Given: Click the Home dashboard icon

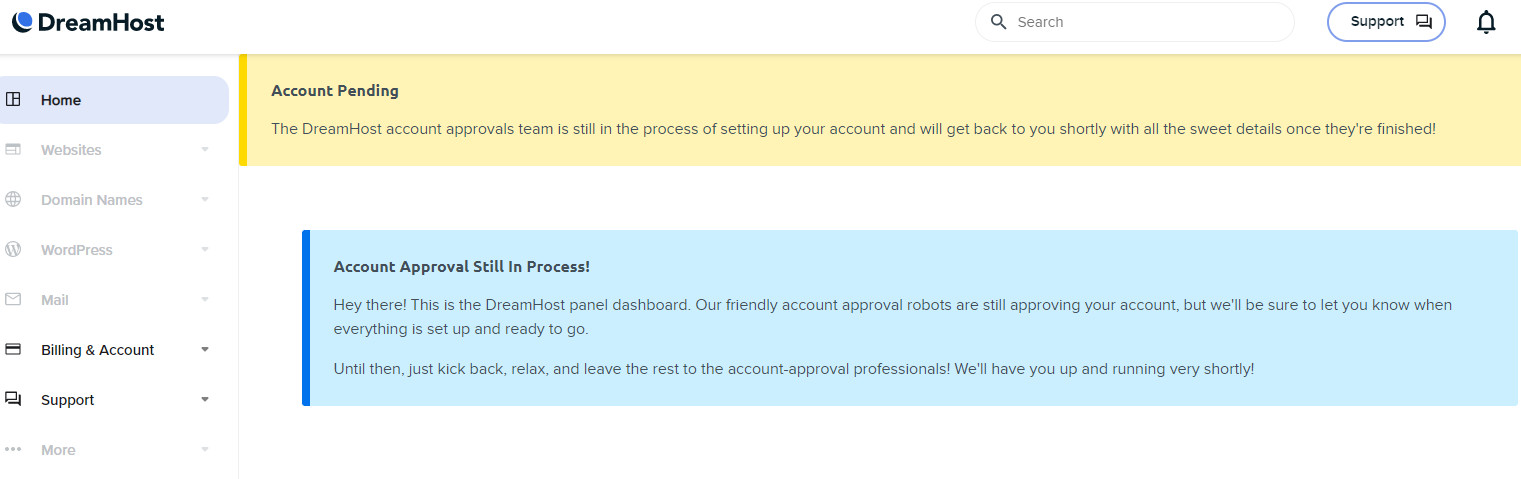Looking at the screenshot, I should 14,100.
